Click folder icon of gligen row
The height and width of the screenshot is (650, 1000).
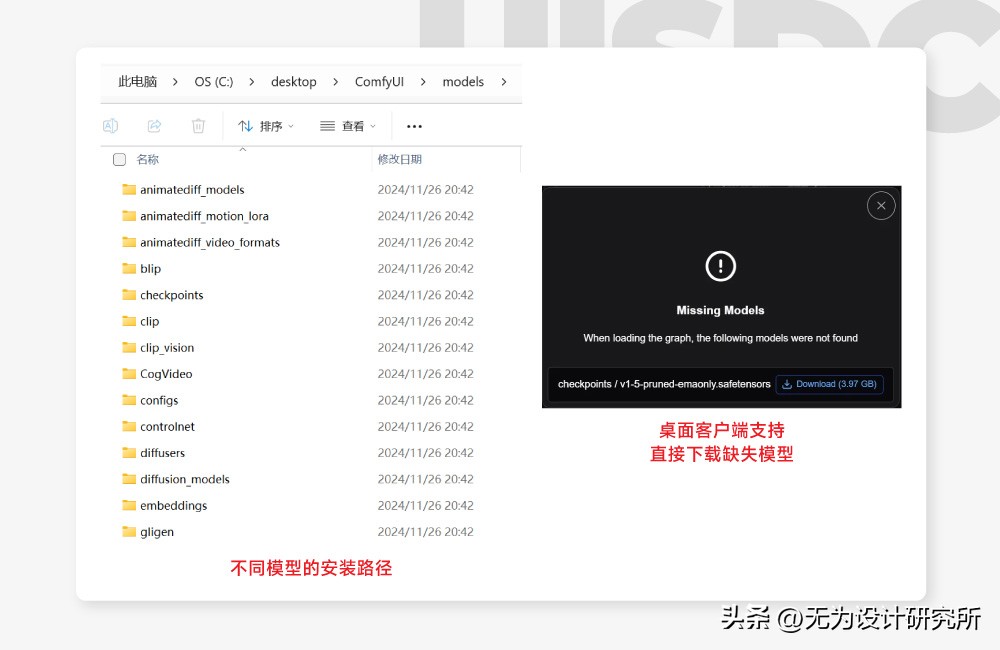(129, 531)
